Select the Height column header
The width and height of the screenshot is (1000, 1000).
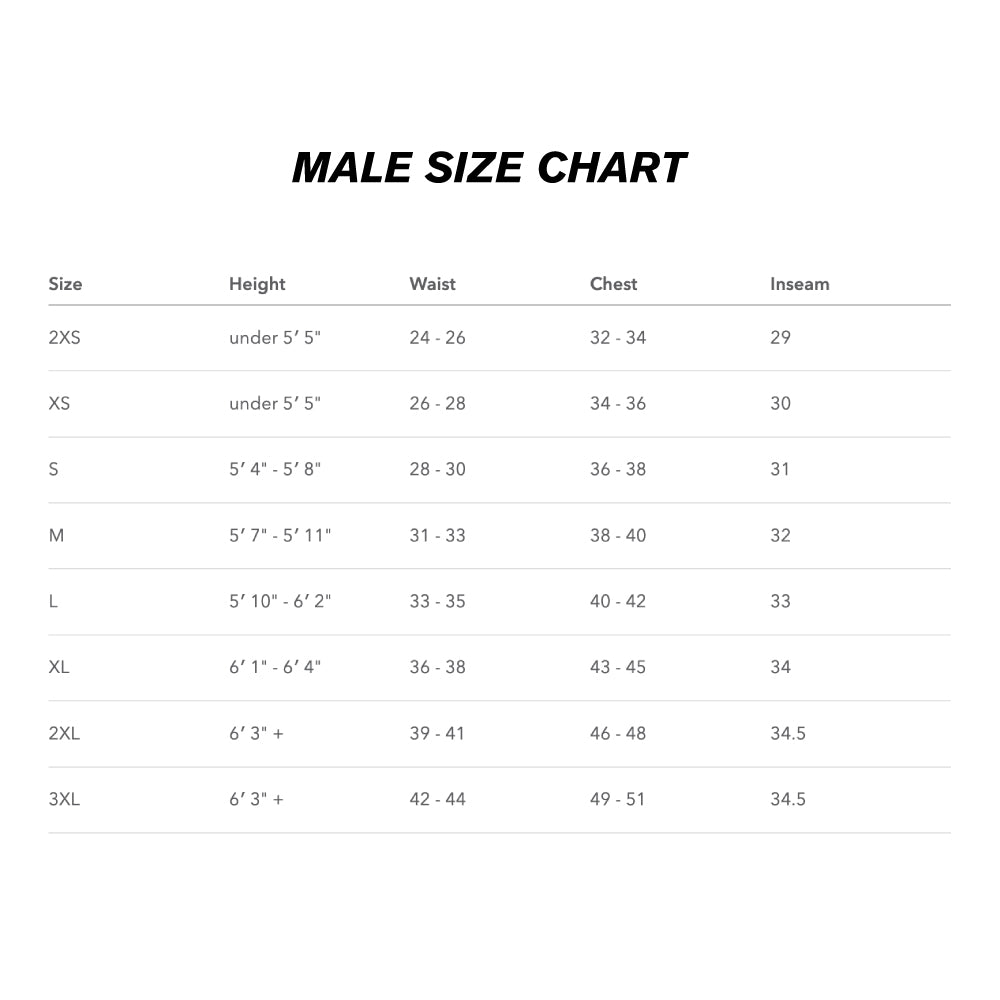coord(257,284)
